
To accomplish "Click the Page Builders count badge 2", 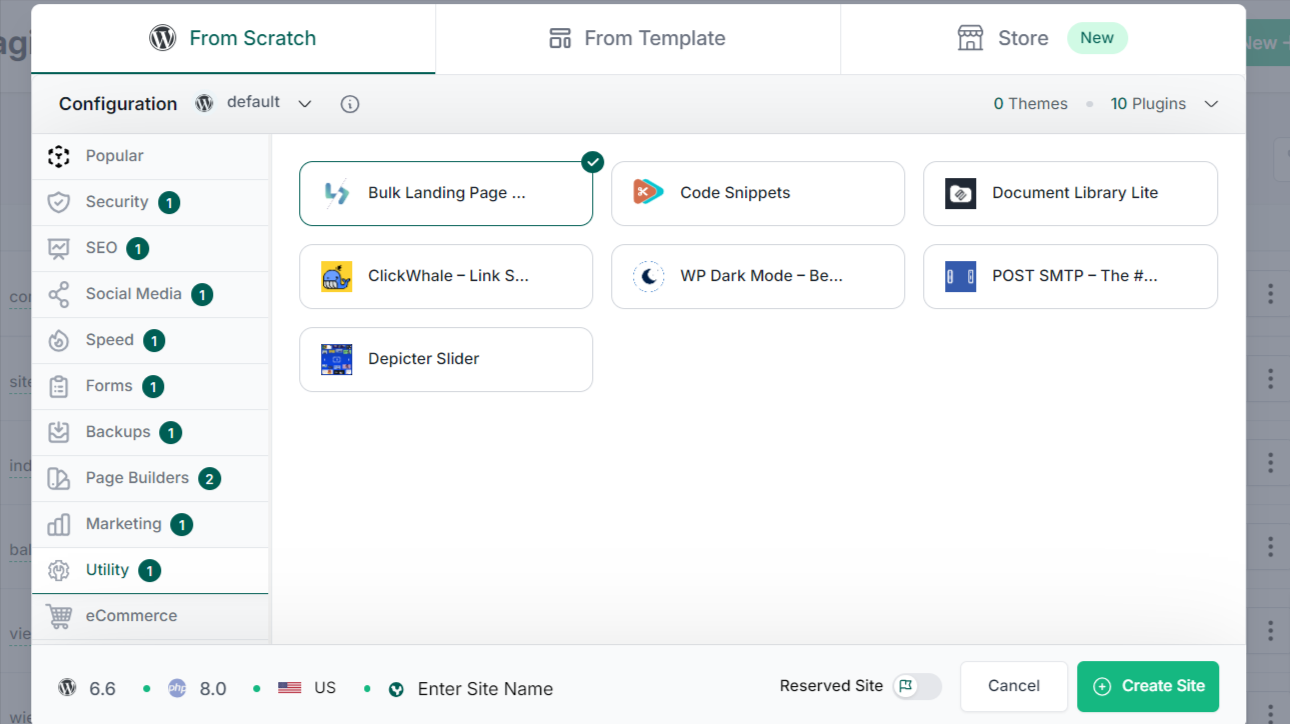I will (x=209, y=479).
